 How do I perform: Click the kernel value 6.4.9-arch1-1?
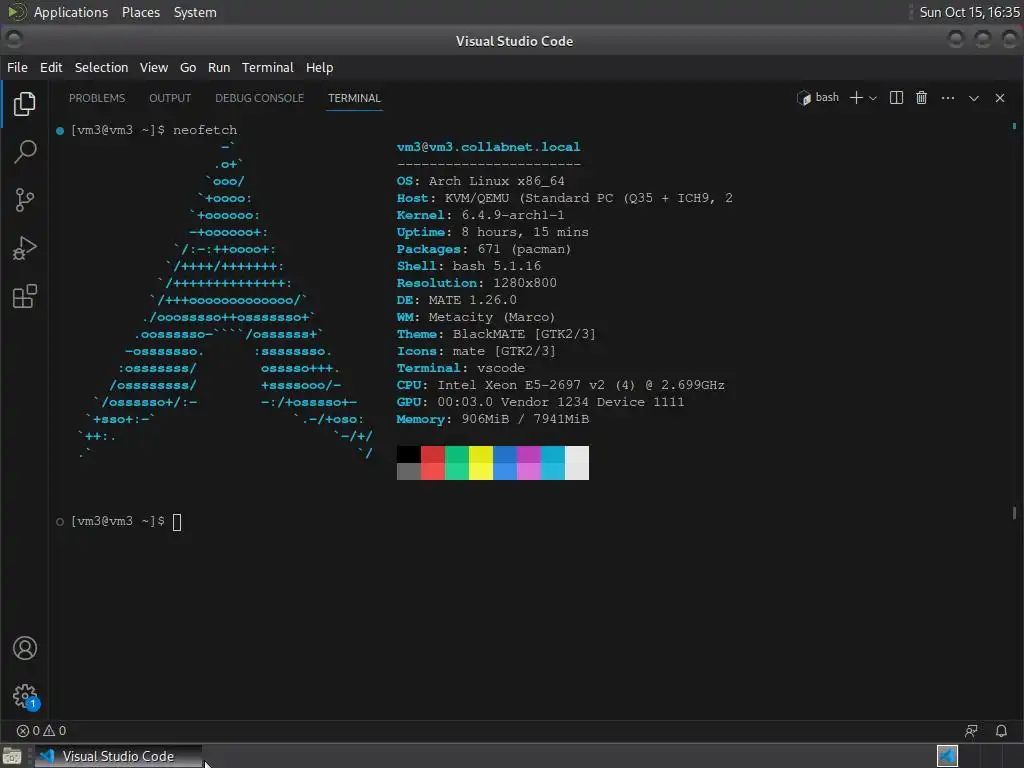tap(513, 215)
